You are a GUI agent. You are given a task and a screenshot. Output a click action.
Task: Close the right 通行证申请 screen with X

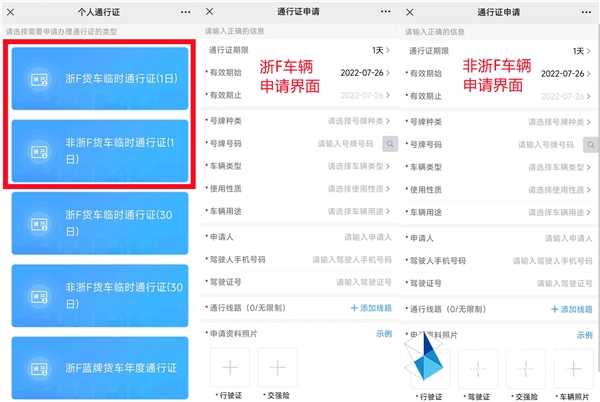(x=409, y=12)
